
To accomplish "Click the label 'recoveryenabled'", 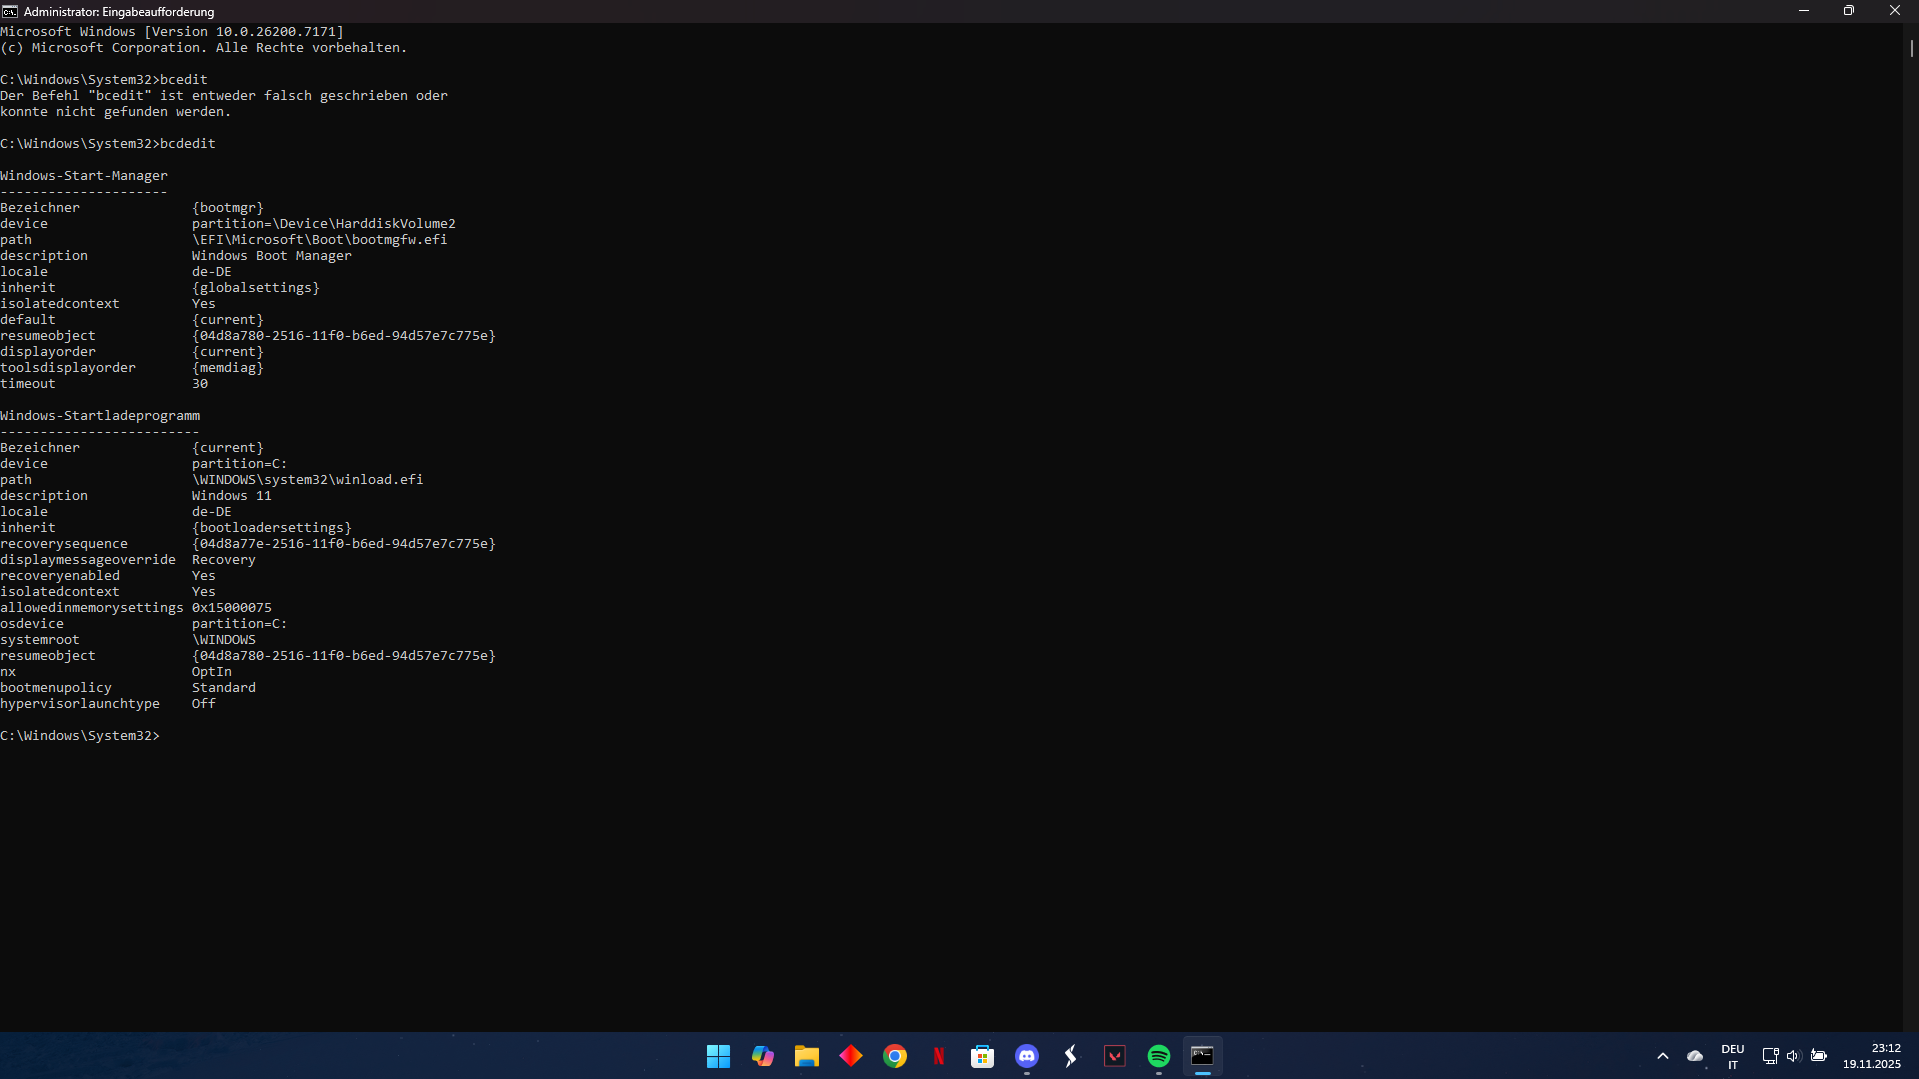I will [60, 576].
